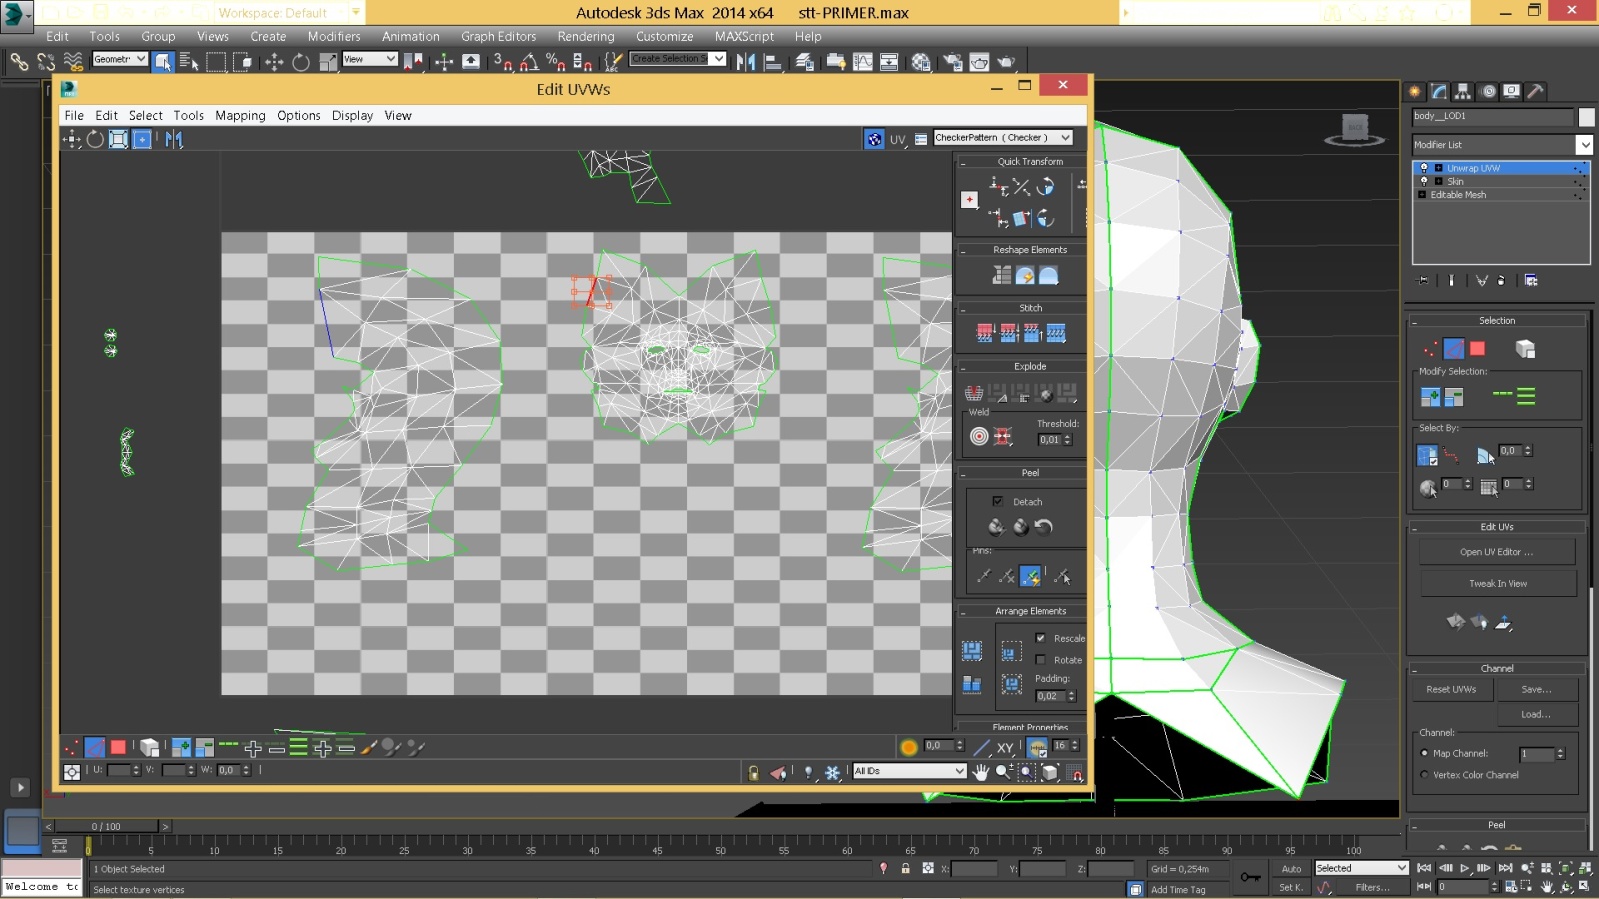1599x899 pixels.
Task: Click Weld Selected Subobjects icon beside Target Weld
Action: click(x=1003, y=436)
